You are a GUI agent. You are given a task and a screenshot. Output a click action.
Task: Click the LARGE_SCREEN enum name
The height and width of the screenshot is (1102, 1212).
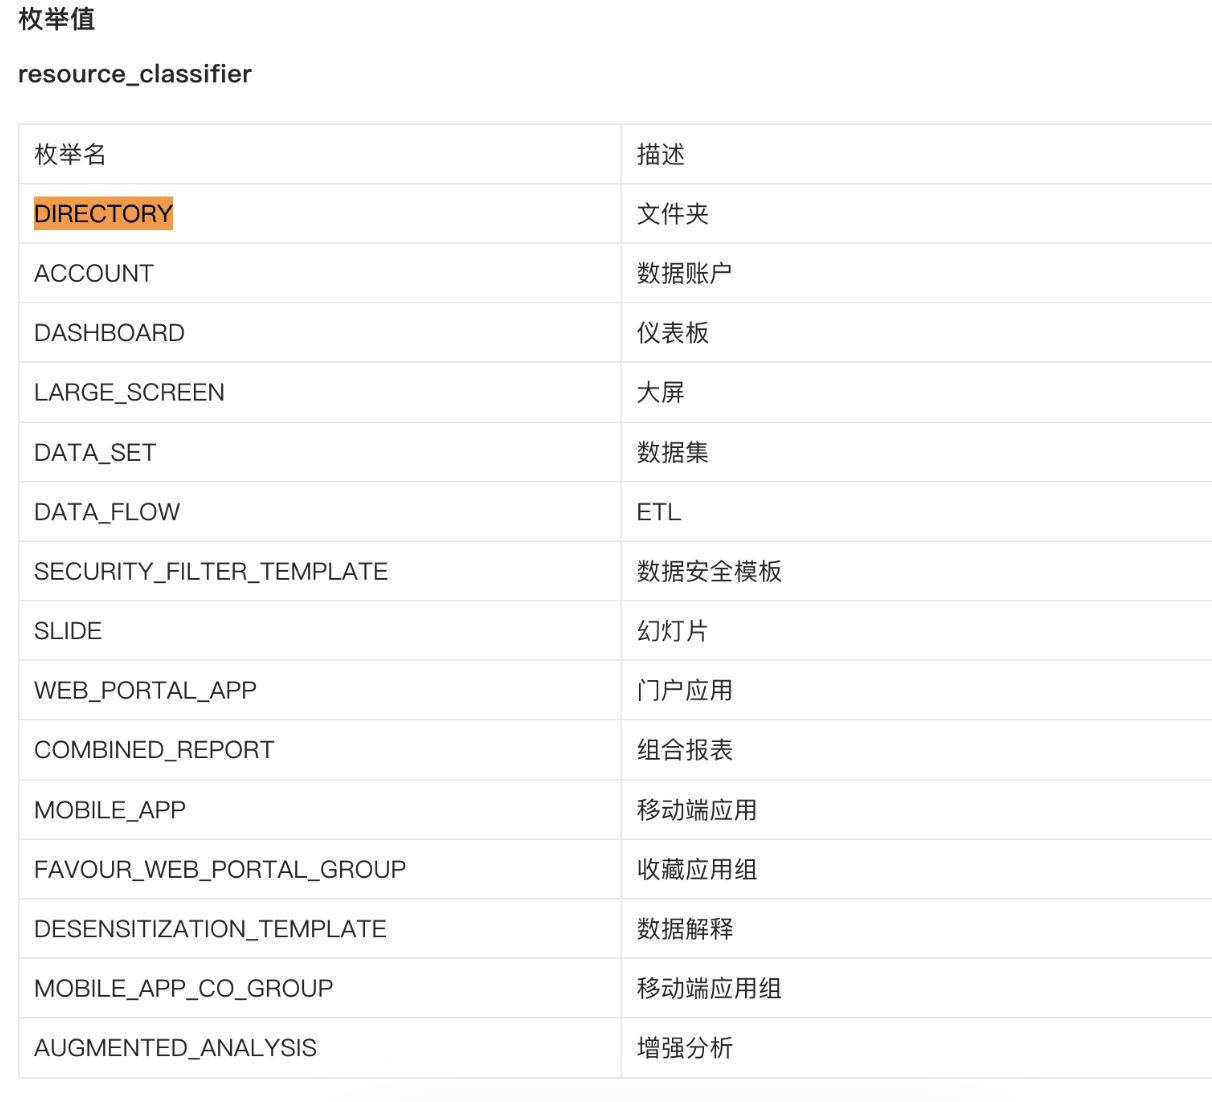[x=129, y=393]
